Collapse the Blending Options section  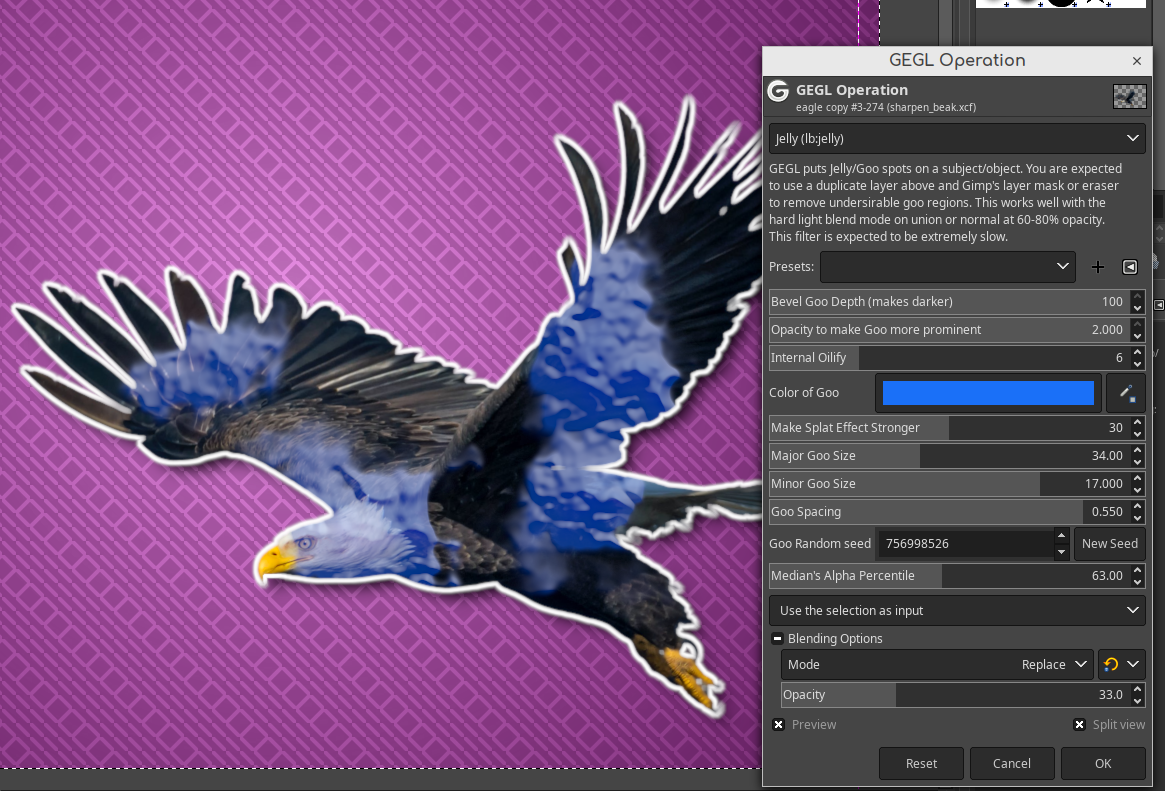pyautogui.click(x=777, y=639)
